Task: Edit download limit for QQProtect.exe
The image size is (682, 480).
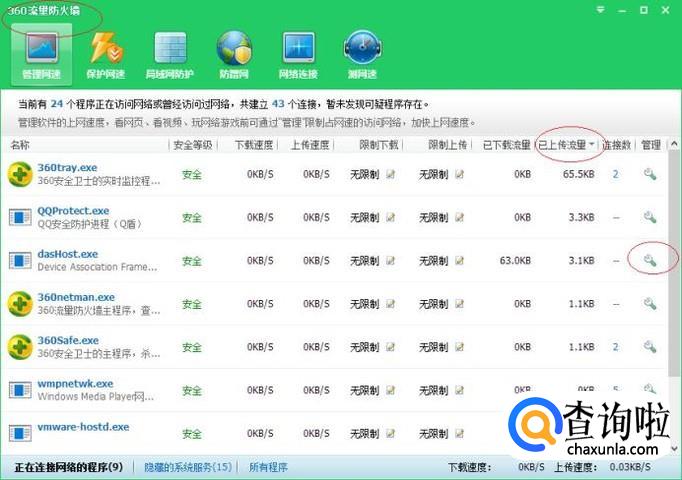Action: [391, 217]
